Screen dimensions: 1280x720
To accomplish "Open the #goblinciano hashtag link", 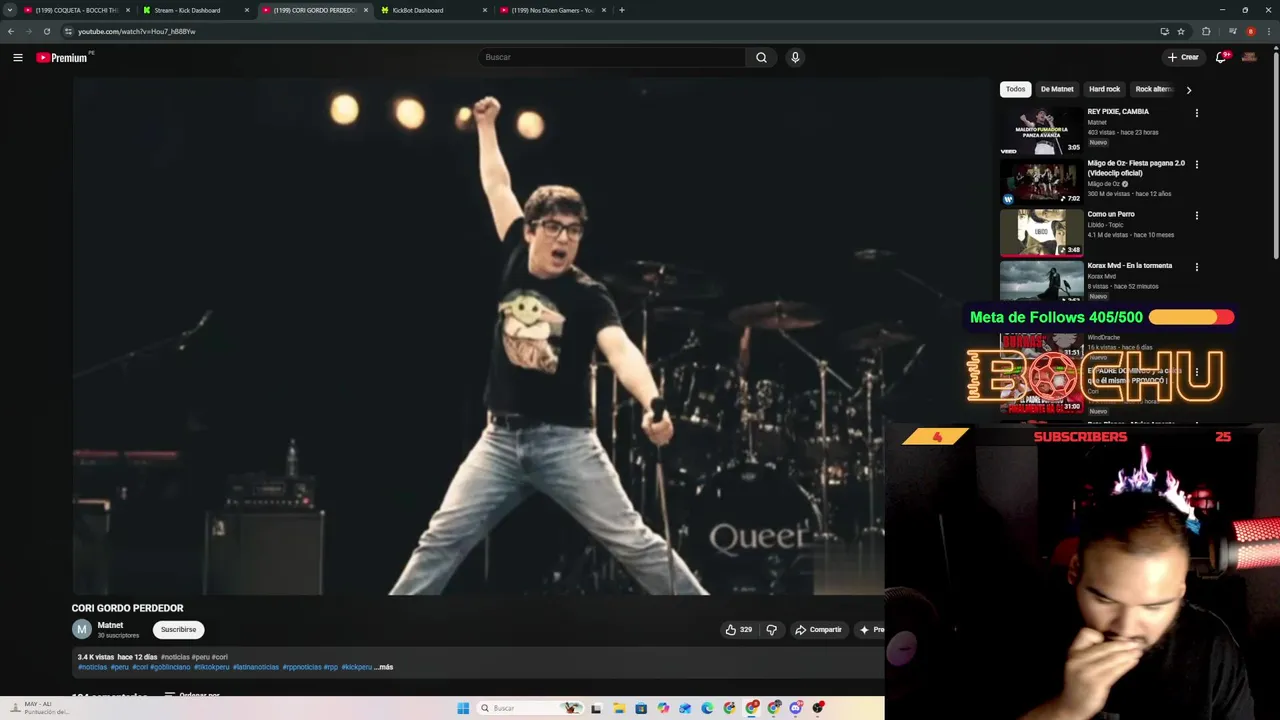I will point(170,667).
